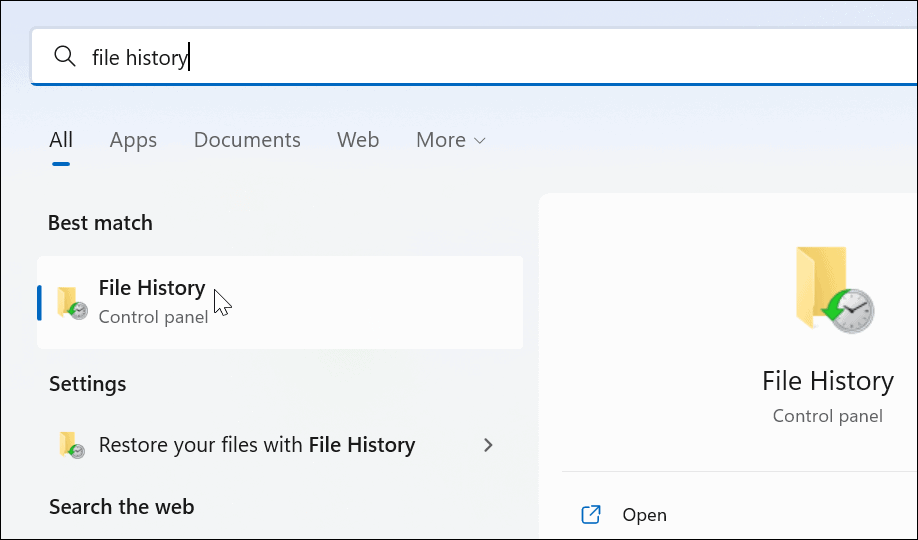Image resolution: width=918 pixels, height=540 pixels.
Task: Click the search magnifier icon
Action: coord(64,56)
